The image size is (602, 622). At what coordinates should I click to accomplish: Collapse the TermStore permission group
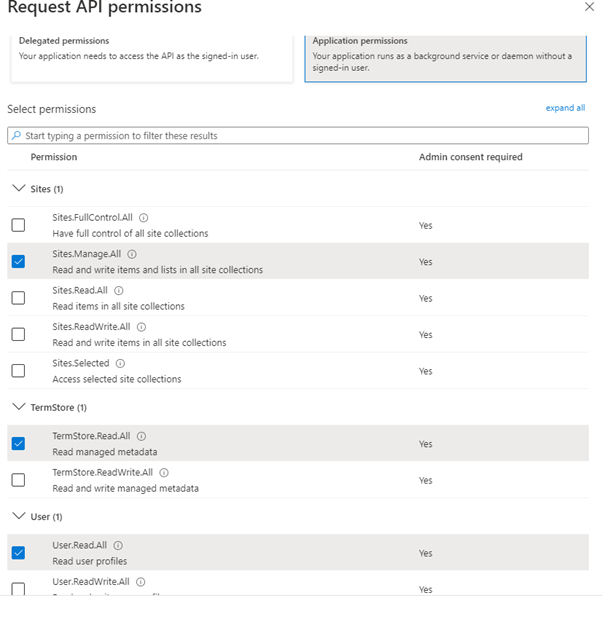(18, 407)
